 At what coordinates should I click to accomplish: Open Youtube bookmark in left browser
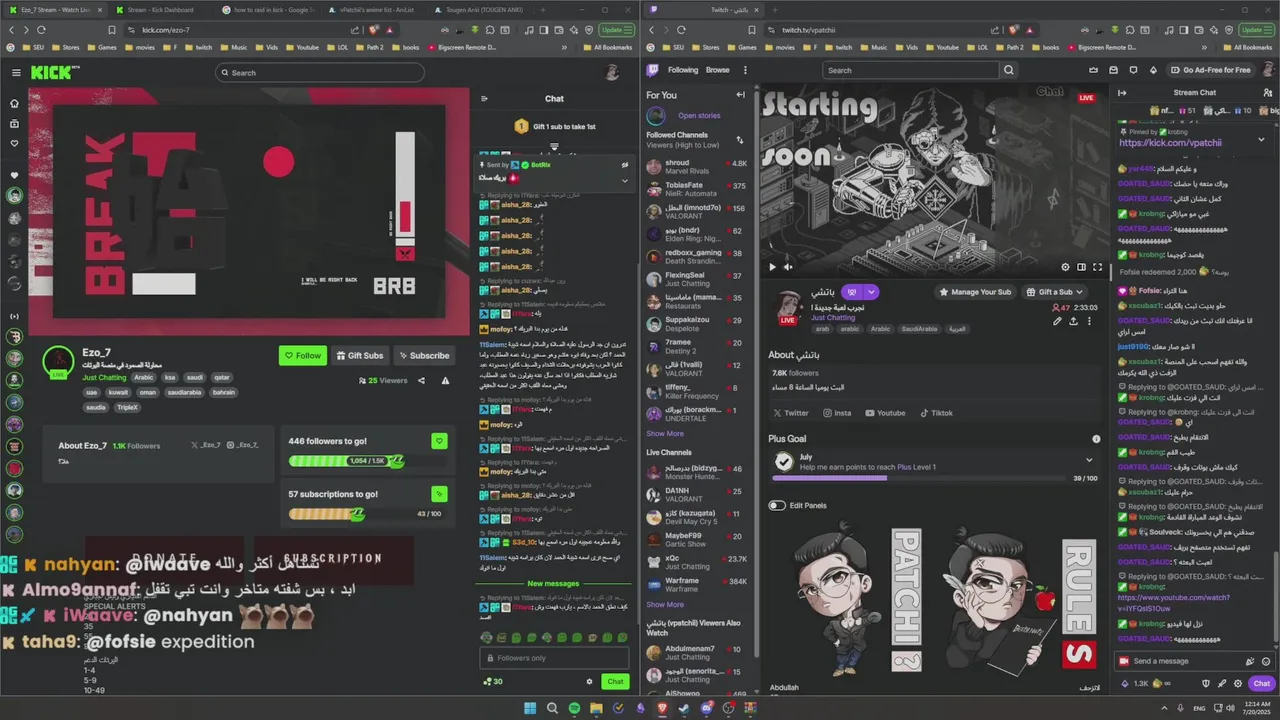pyautogui.click(x=301, y=47)
